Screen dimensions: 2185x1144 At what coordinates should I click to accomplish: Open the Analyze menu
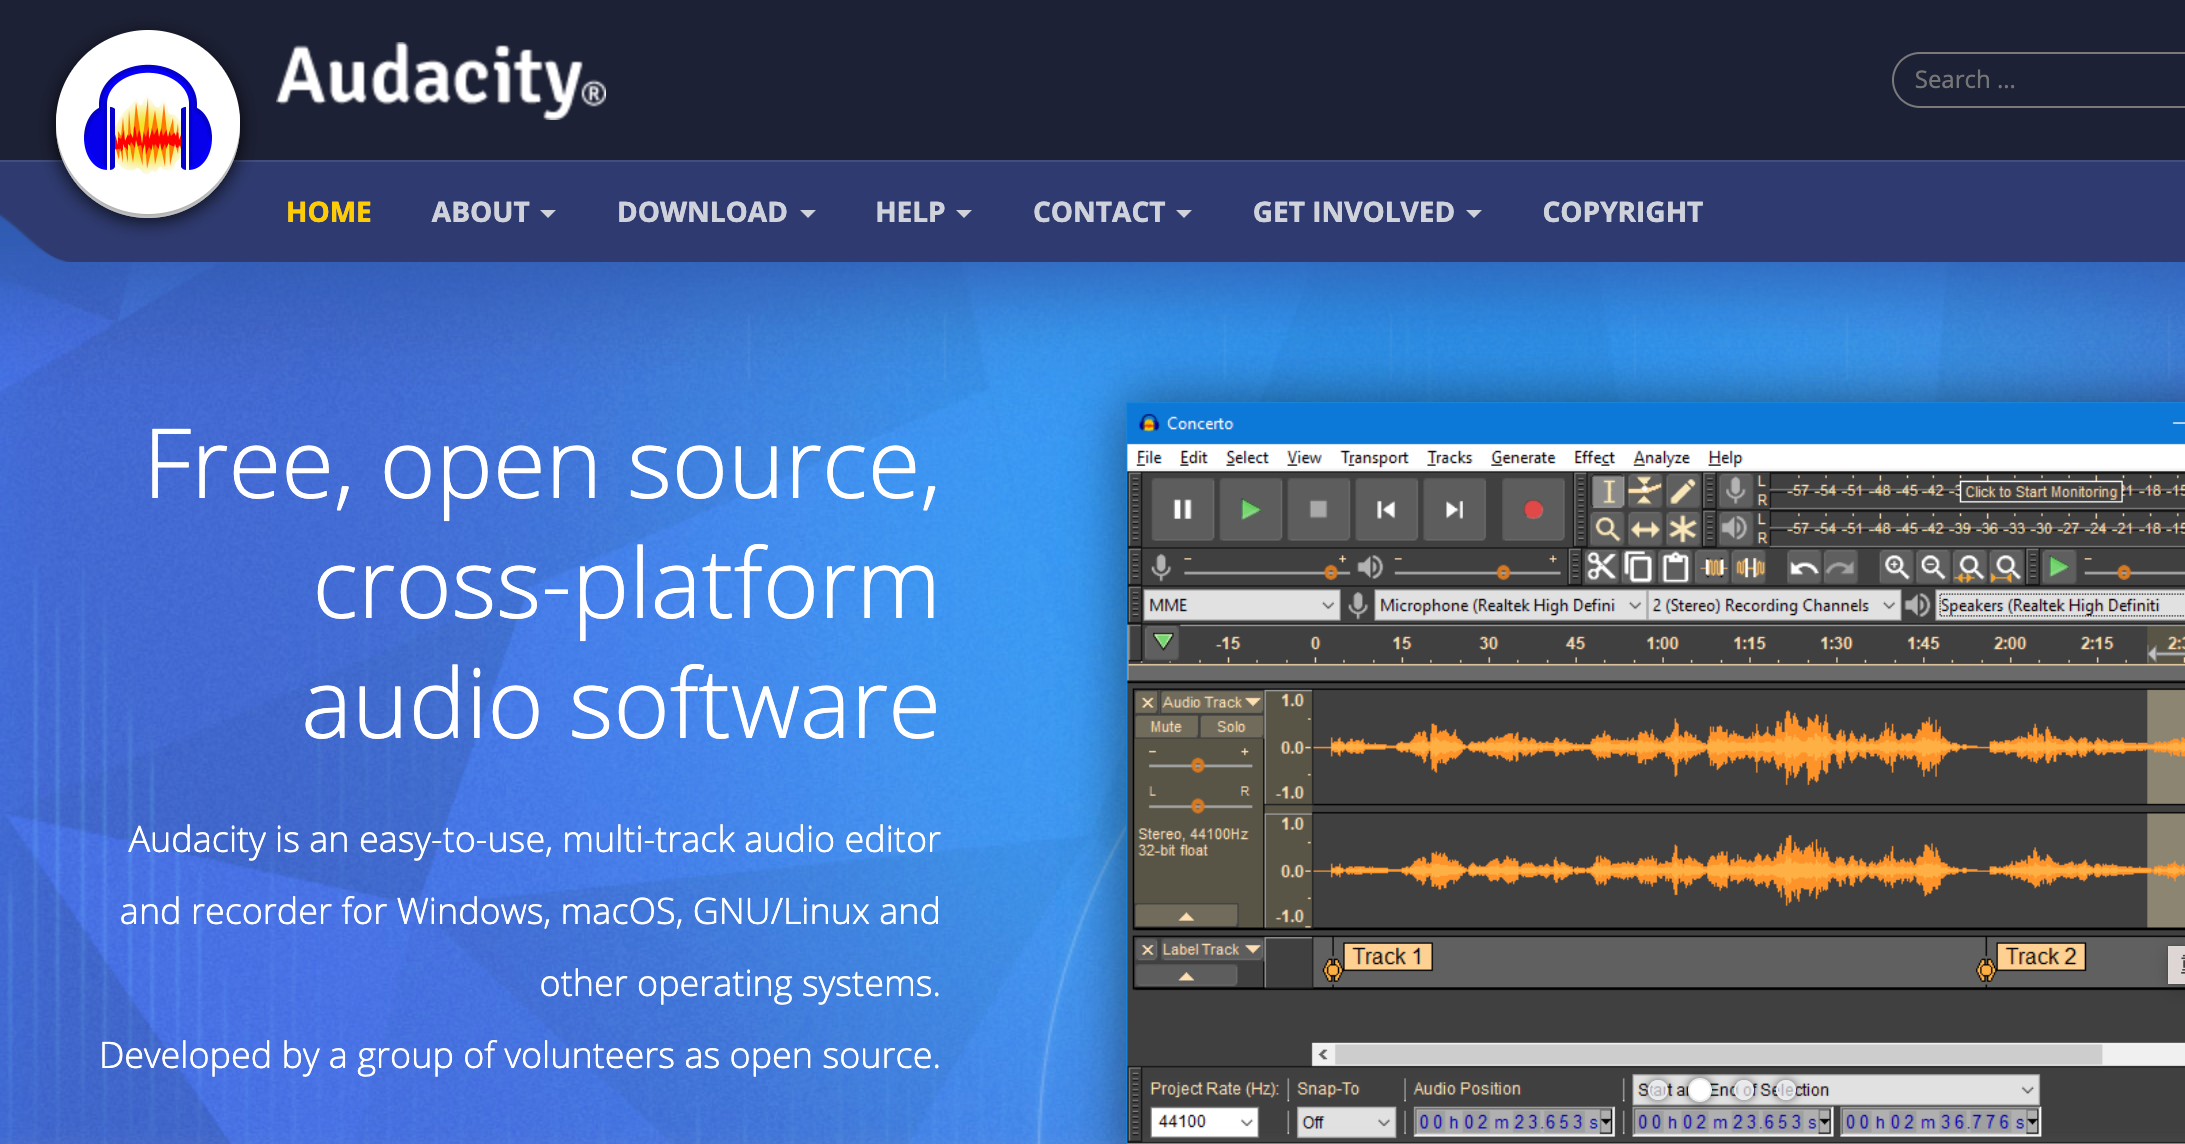tap(1661, 457)
